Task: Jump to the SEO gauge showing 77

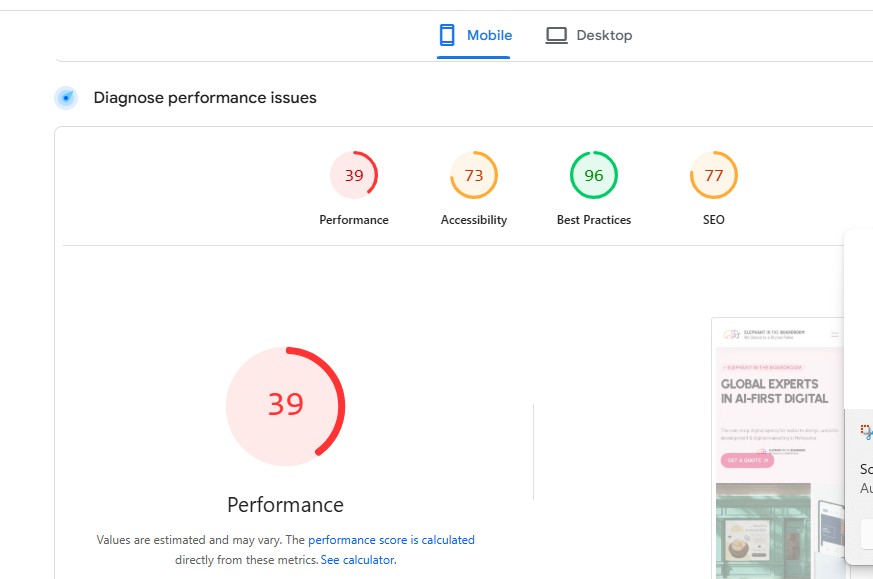Action: (x=713, y=175)
